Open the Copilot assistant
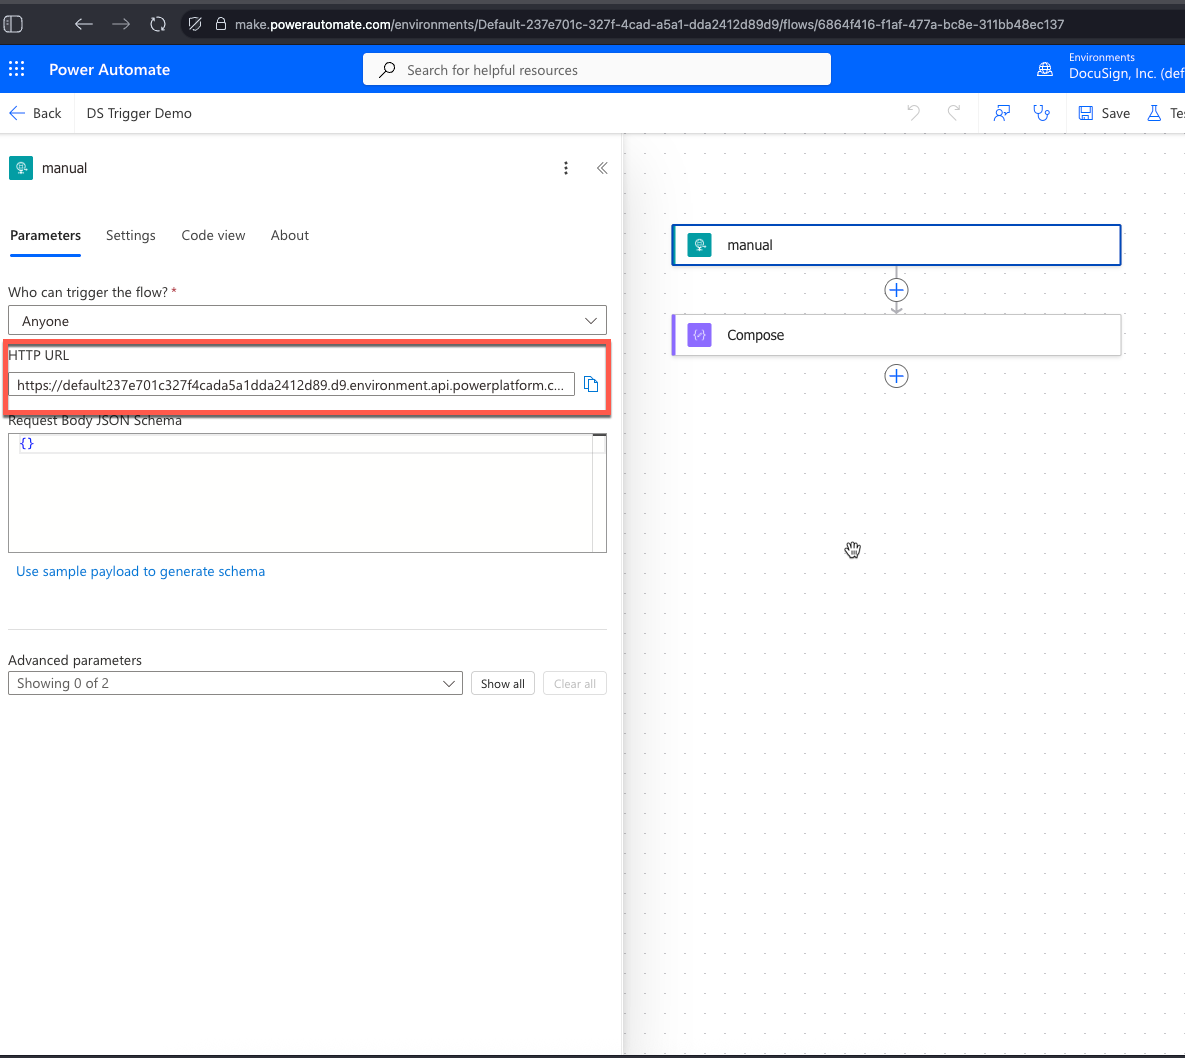 tap(1001, 113)
